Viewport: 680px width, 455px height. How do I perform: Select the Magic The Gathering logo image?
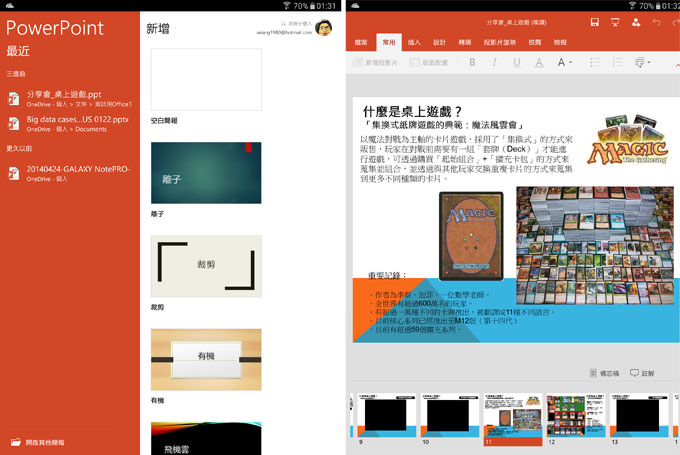[627, 140]
